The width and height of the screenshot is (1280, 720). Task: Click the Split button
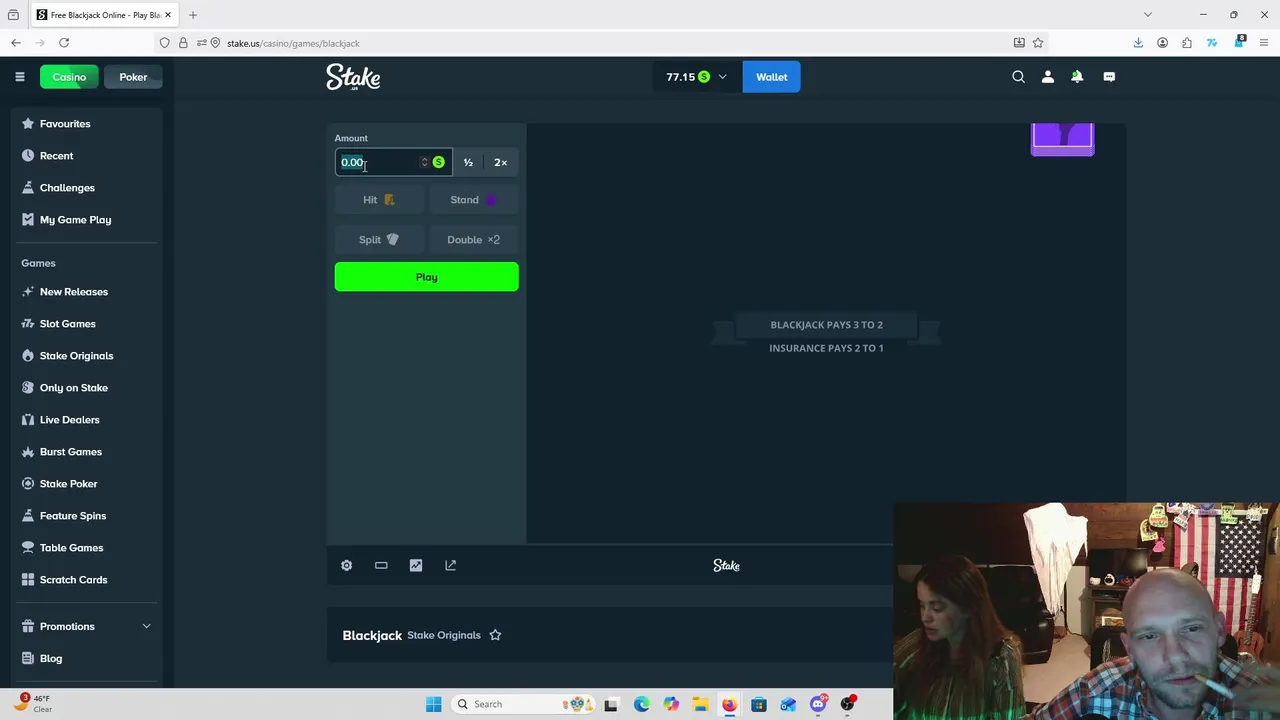point(379,240)
